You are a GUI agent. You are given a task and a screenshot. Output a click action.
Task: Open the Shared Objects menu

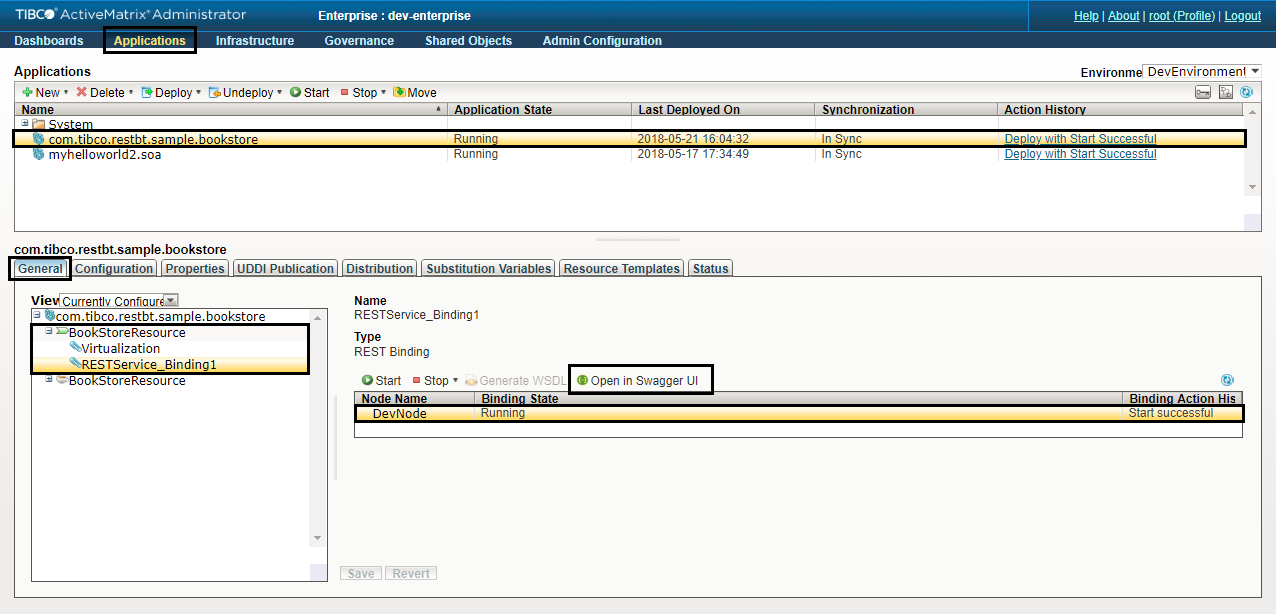(468, 41)
